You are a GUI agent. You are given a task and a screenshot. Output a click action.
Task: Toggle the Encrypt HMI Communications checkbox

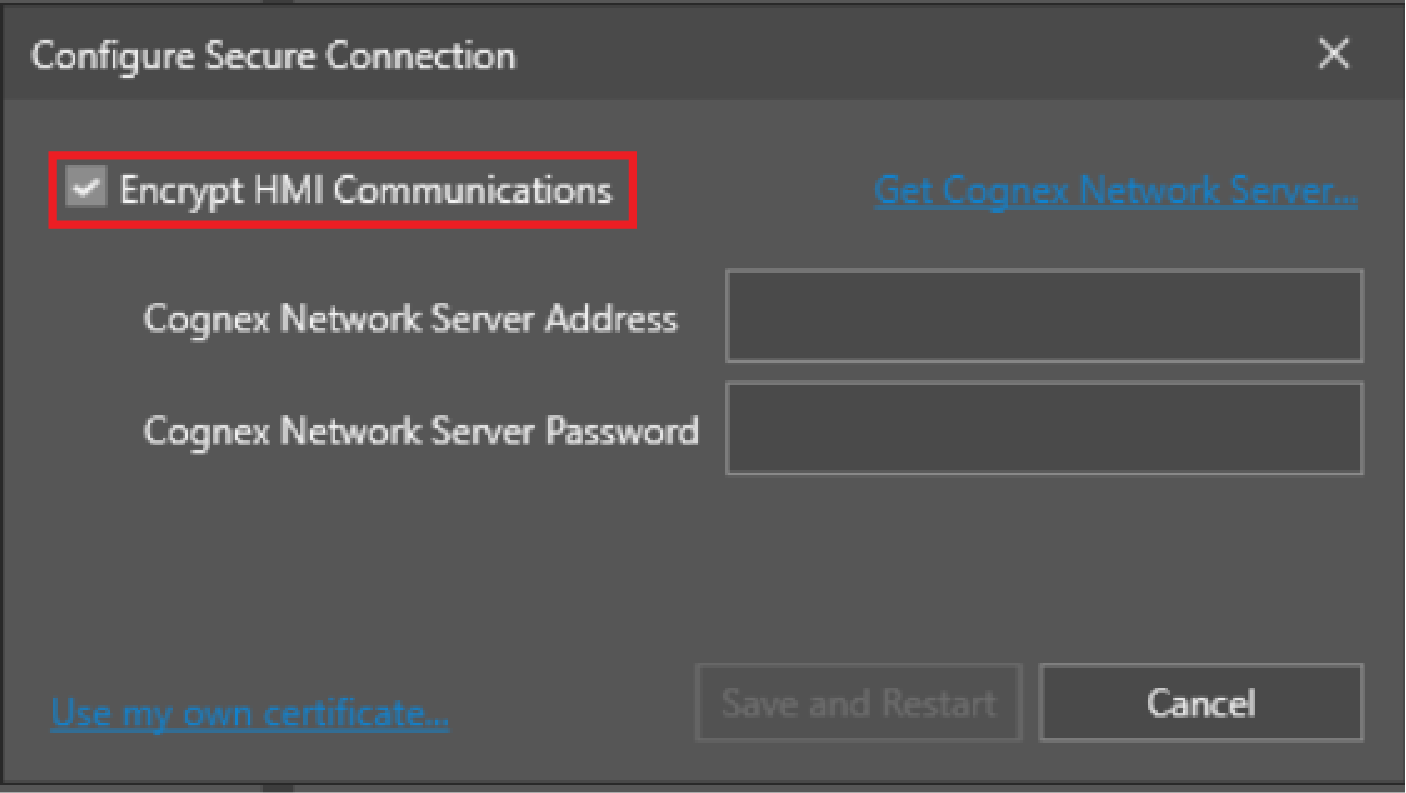tap(87, 188)
